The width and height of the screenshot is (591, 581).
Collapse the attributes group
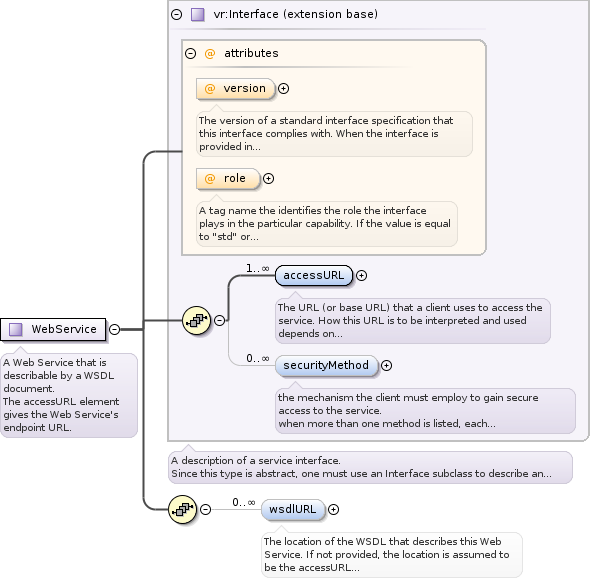coord(191,54)
